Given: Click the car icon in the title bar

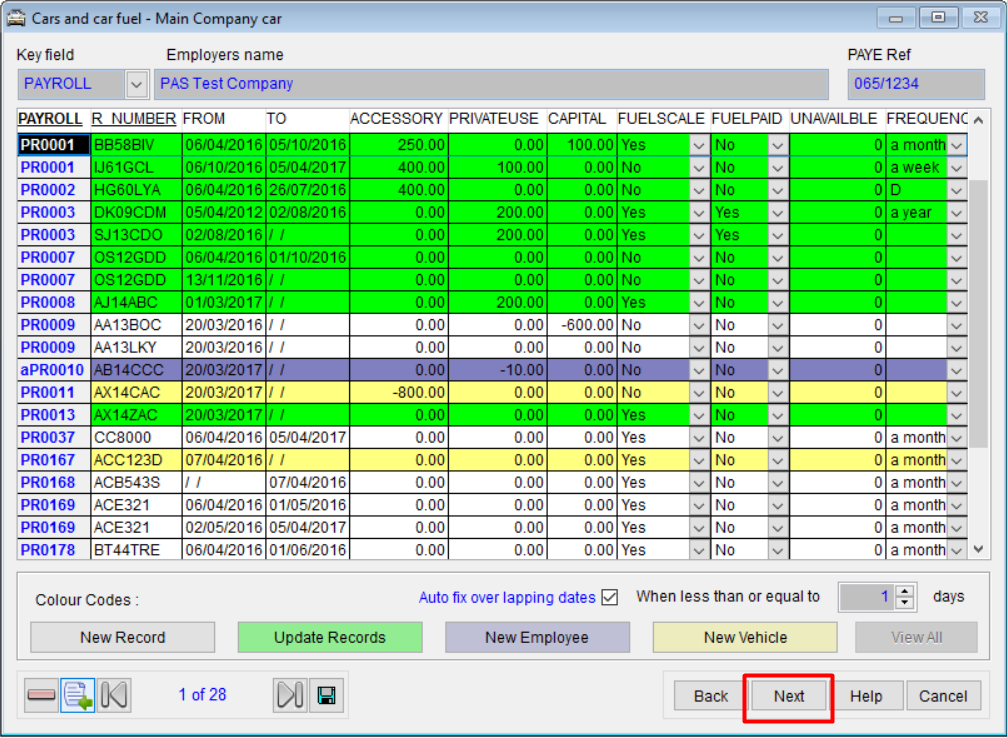Looking at the screenshot, I should click(x=15, y=18).
